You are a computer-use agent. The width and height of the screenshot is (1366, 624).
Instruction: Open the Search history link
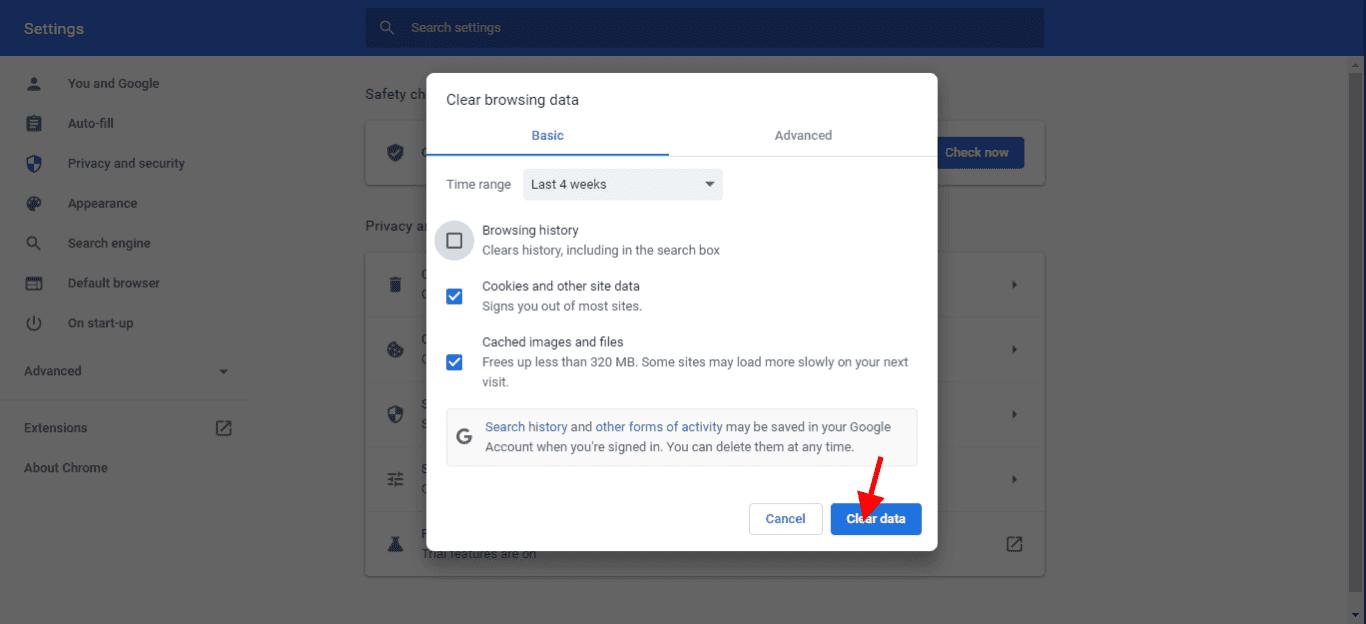(526, 427)
